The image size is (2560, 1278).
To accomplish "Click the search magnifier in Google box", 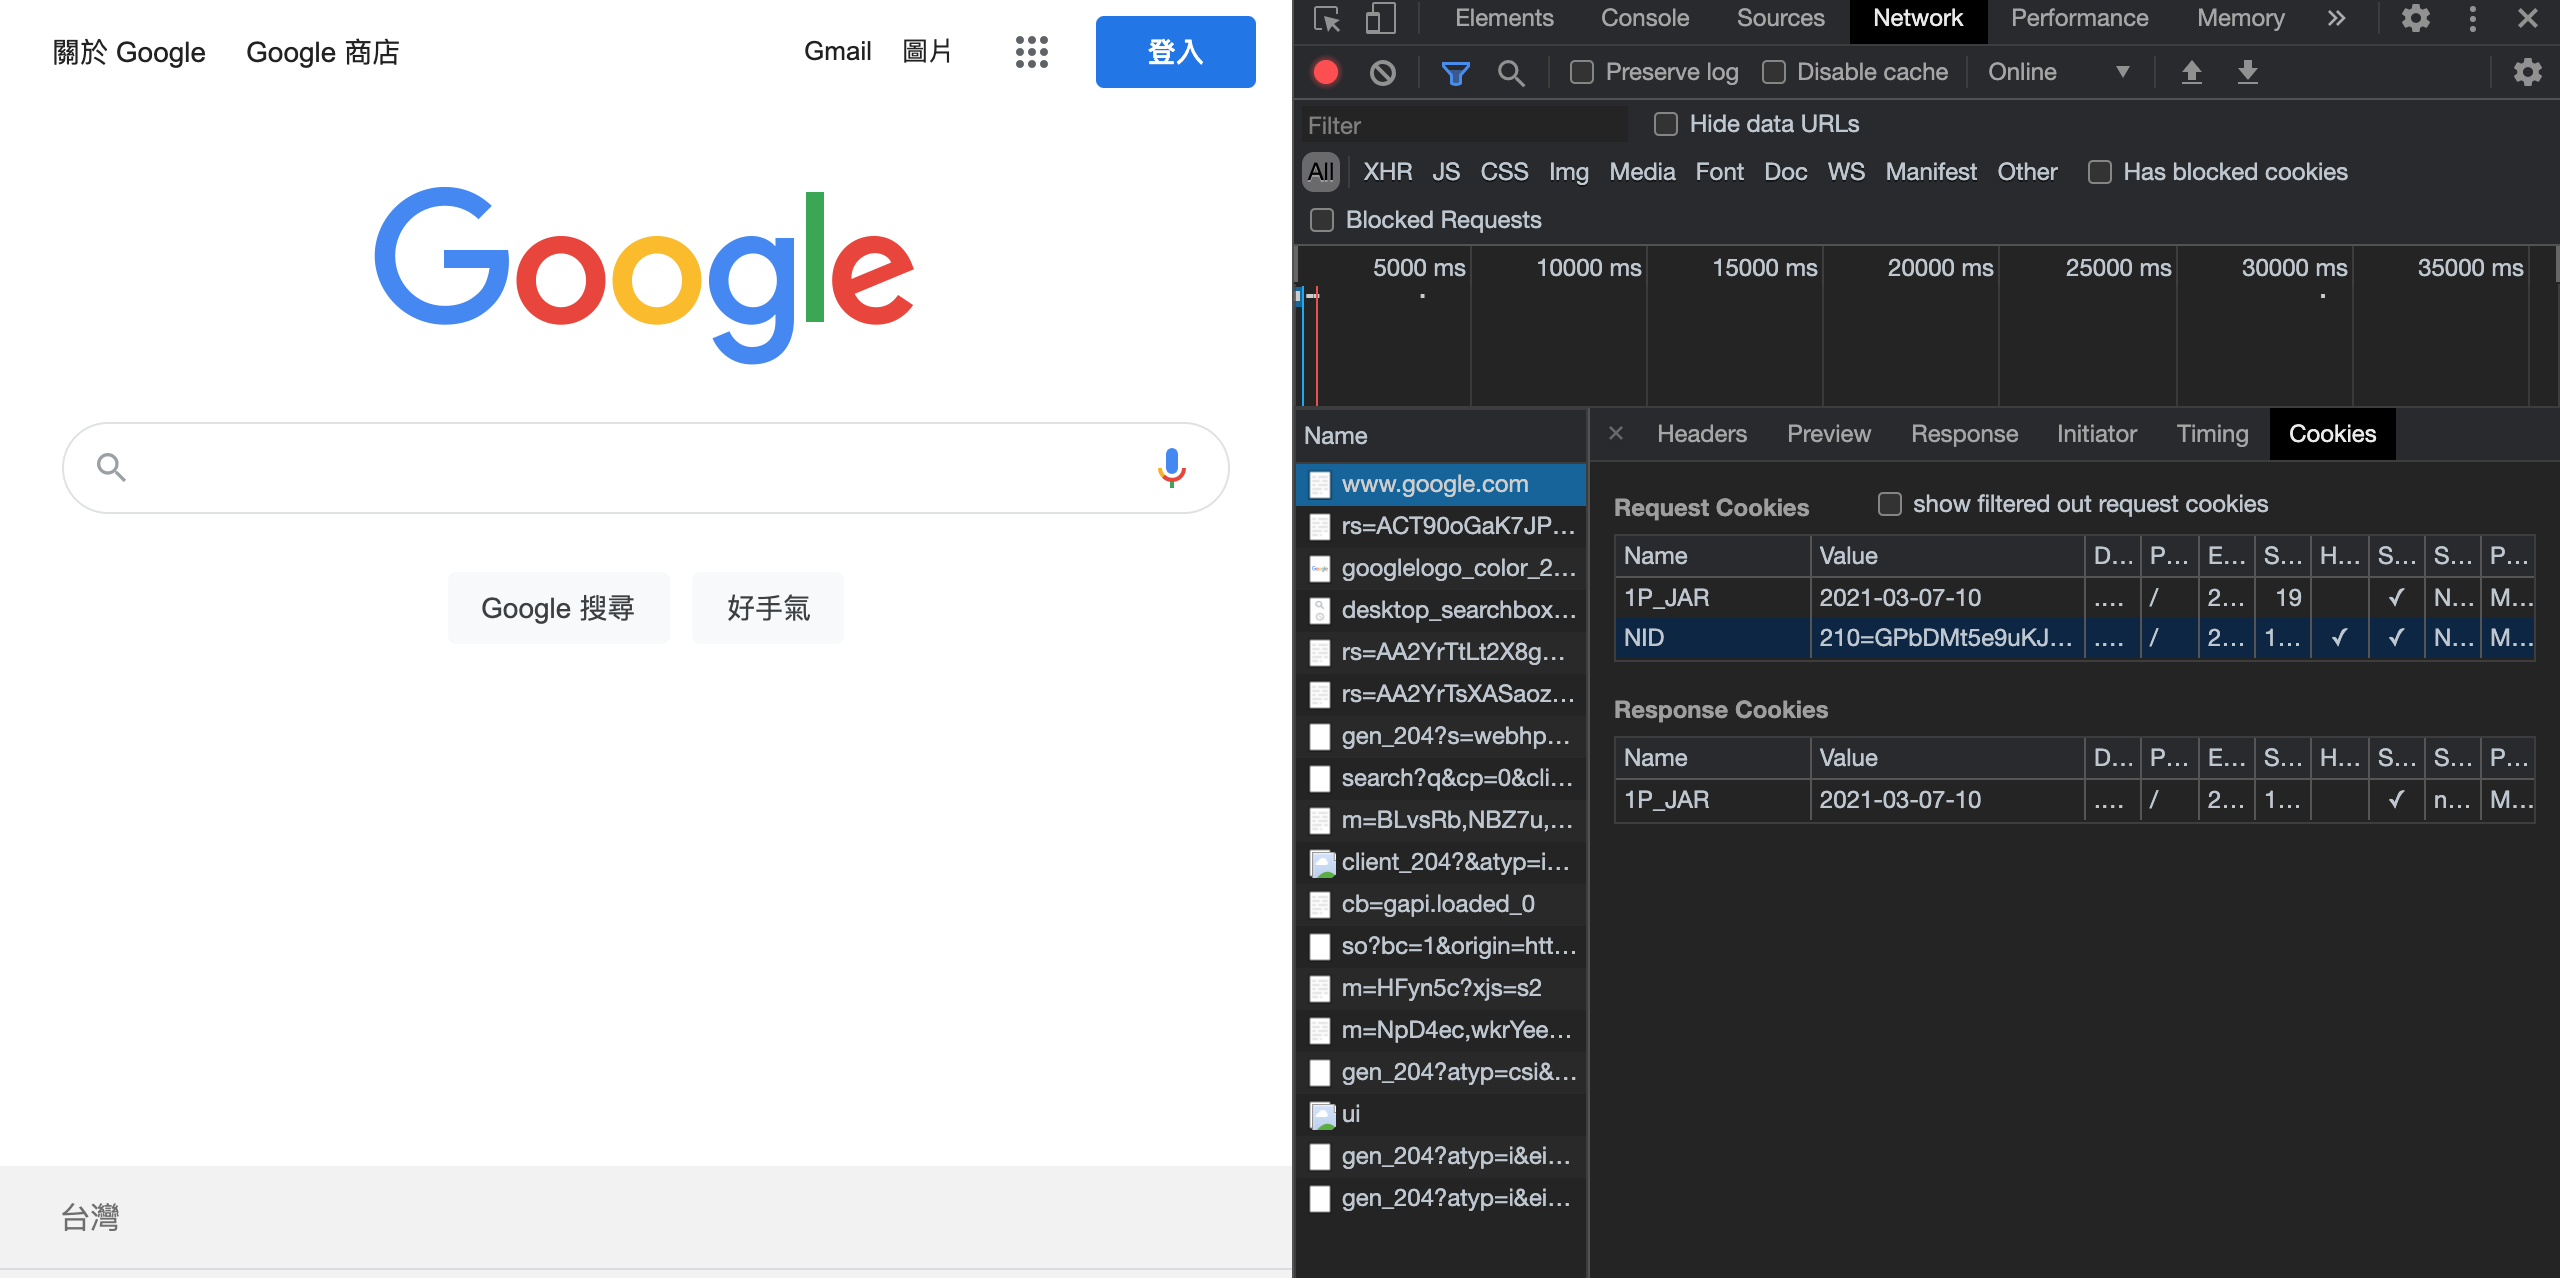I will point(111,467).
